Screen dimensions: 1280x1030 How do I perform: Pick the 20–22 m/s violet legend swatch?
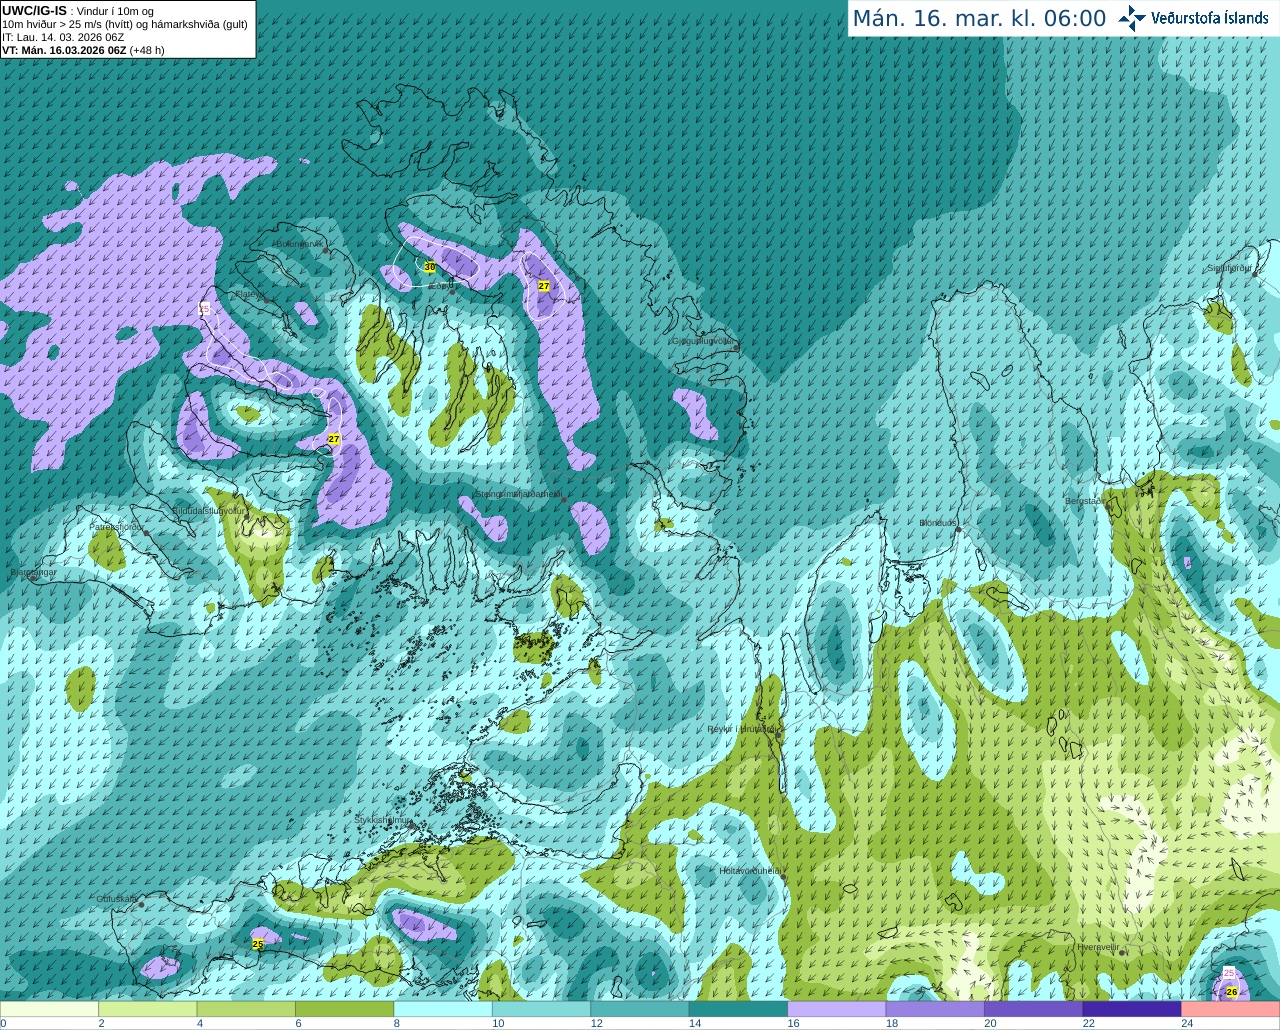1033,1009
